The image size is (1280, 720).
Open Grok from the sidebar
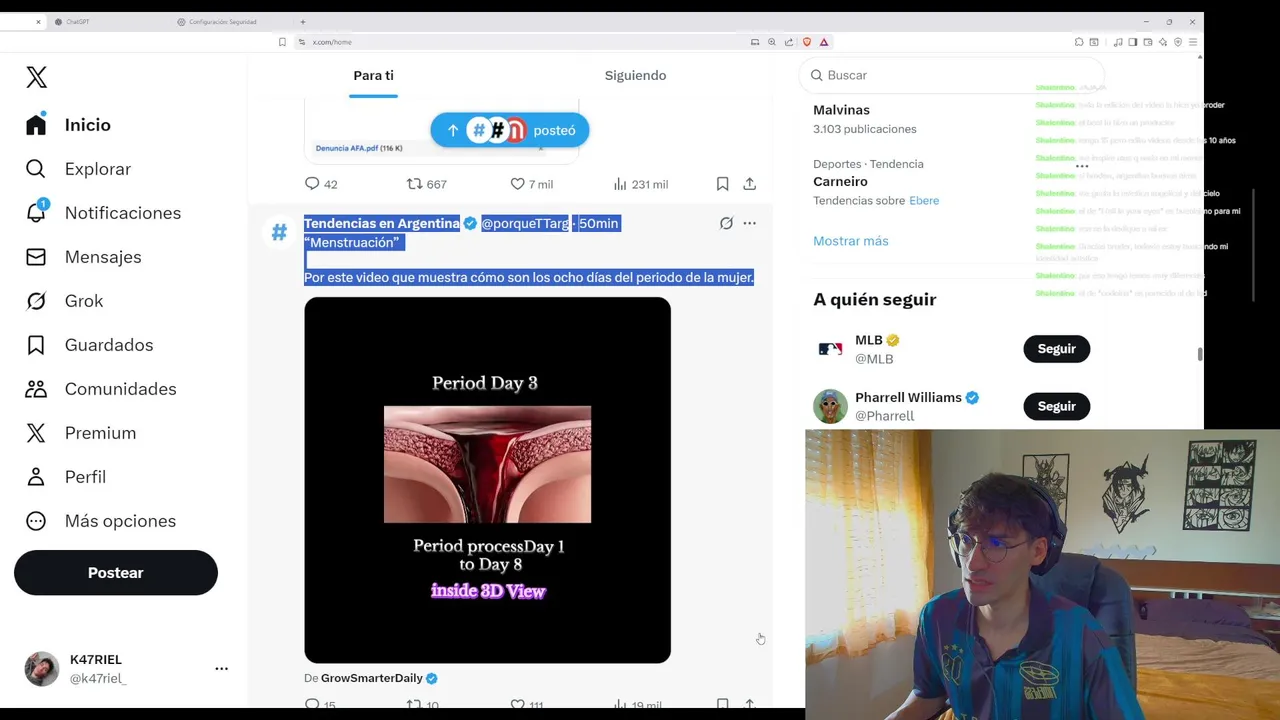(x=64, y=301)
